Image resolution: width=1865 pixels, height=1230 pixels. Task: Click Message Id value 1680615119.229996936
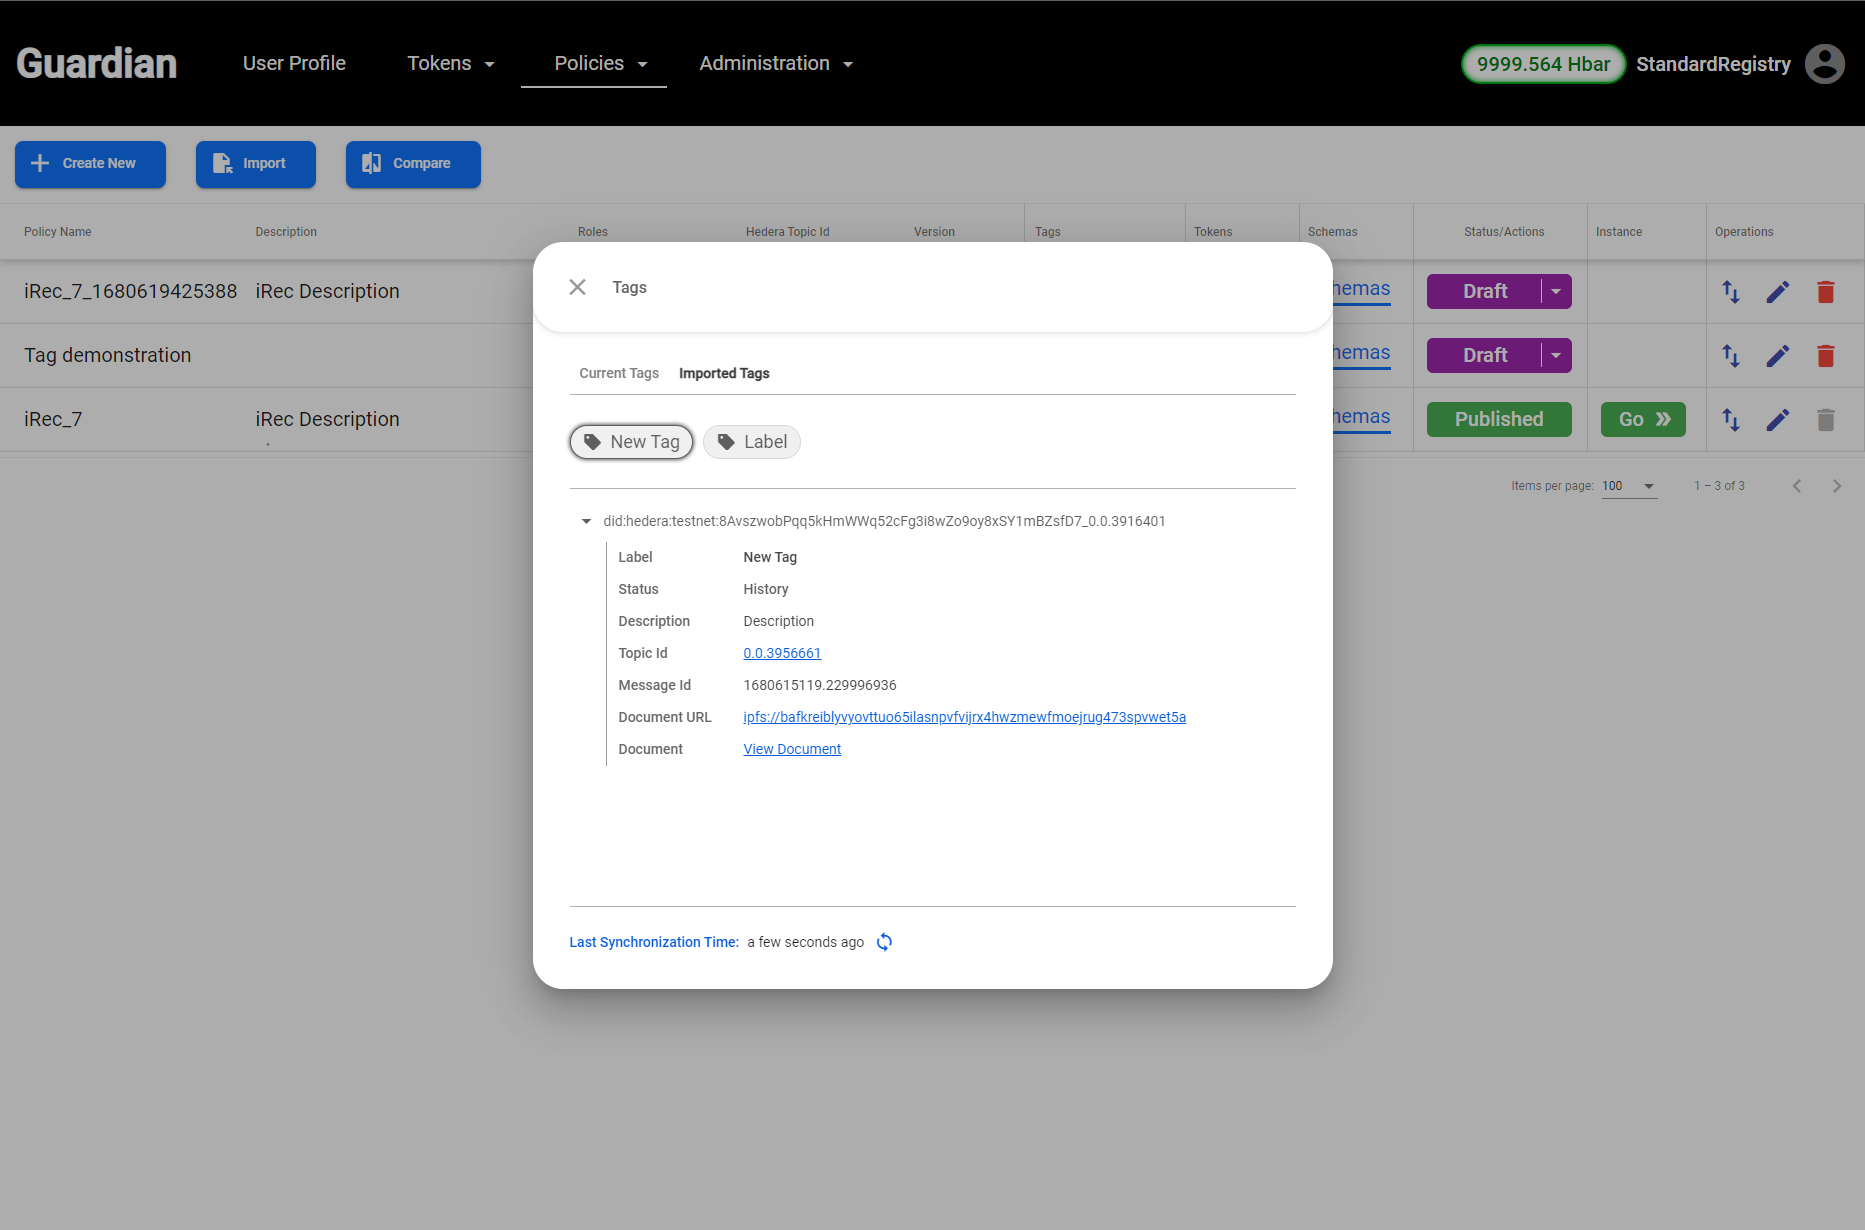pyautogui.click(x=820, y=686)
